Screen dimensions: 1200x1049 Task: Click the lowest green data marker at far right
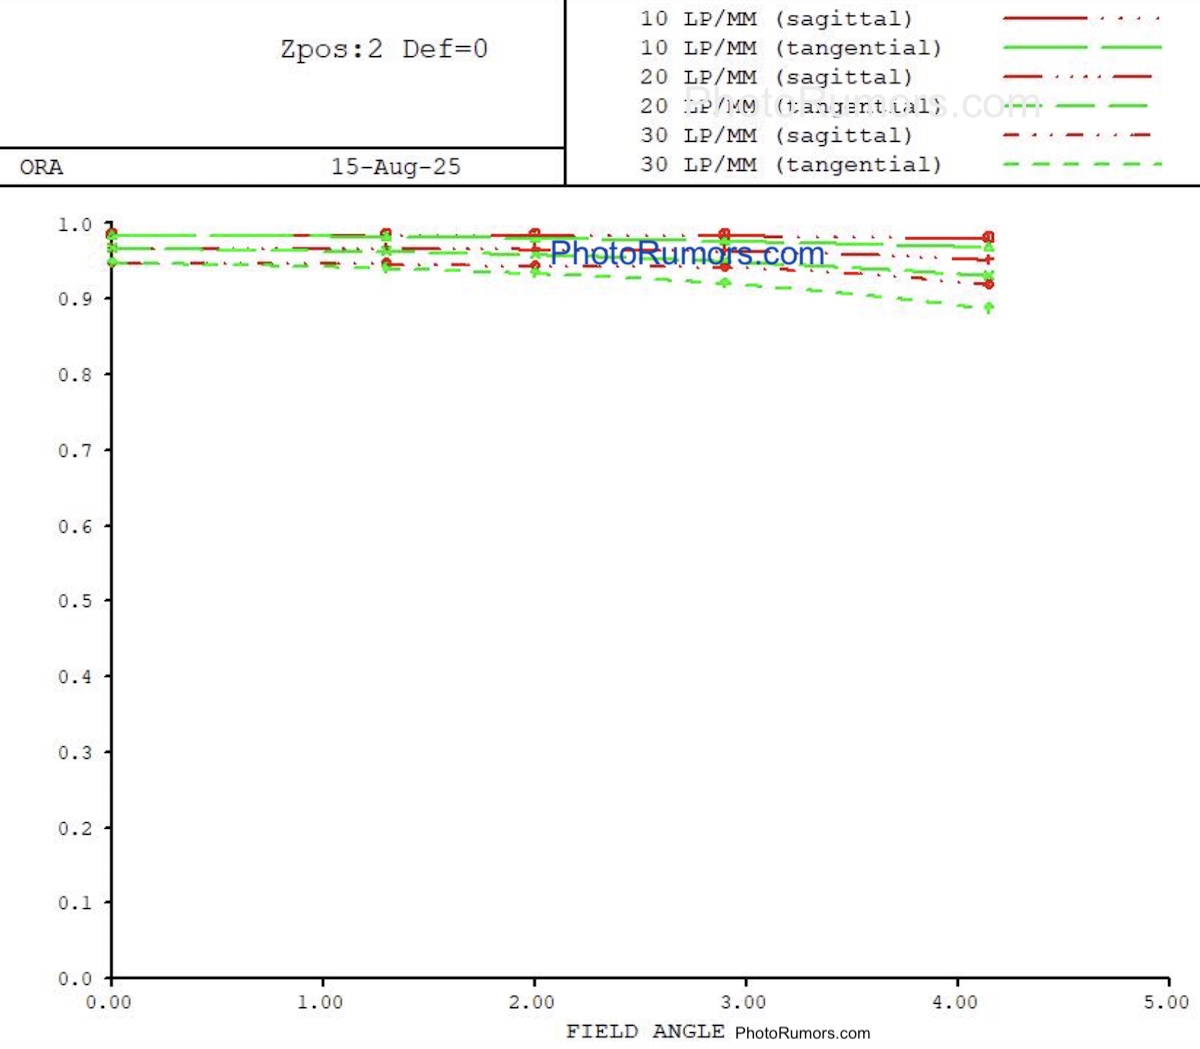click(989, 307)
